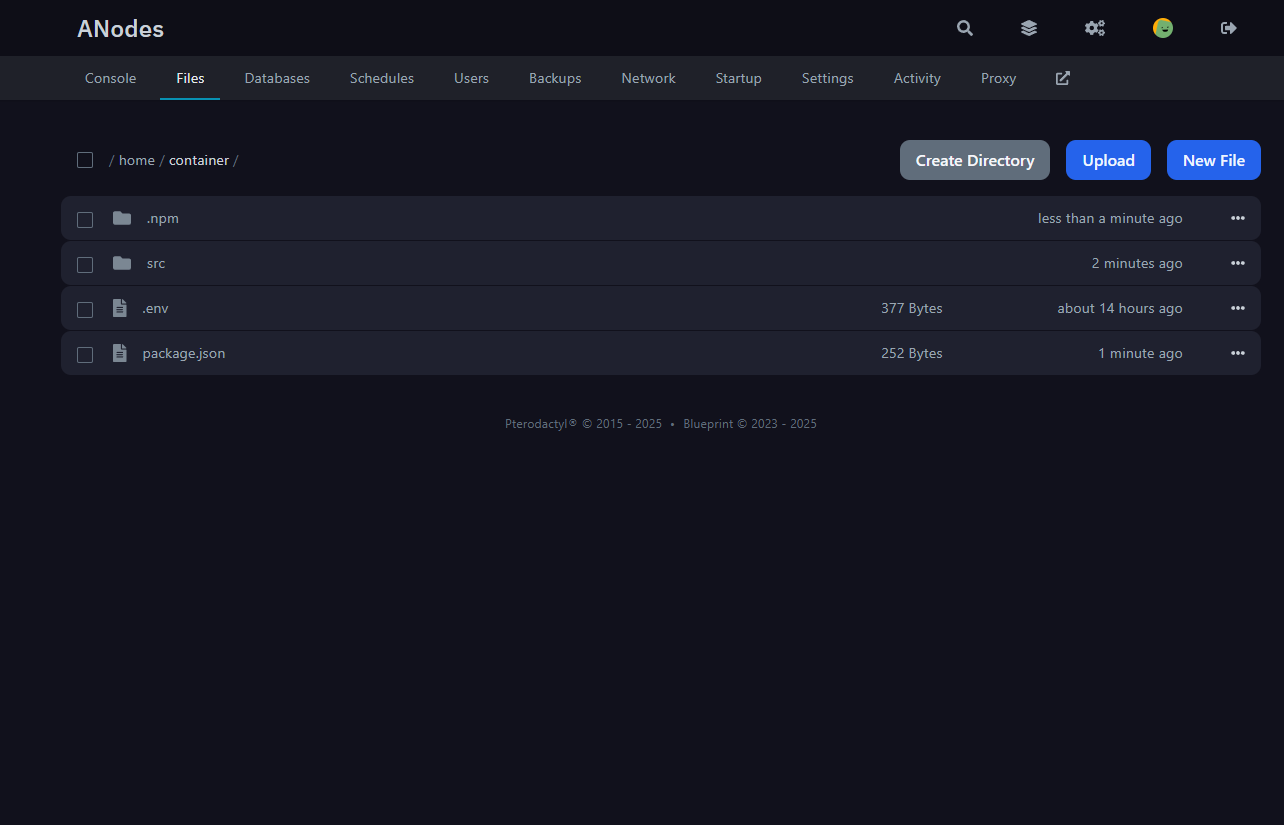Click the Create Directory button
The width and height of the screenshot is (1284, 825).
(x=974, y=160)
